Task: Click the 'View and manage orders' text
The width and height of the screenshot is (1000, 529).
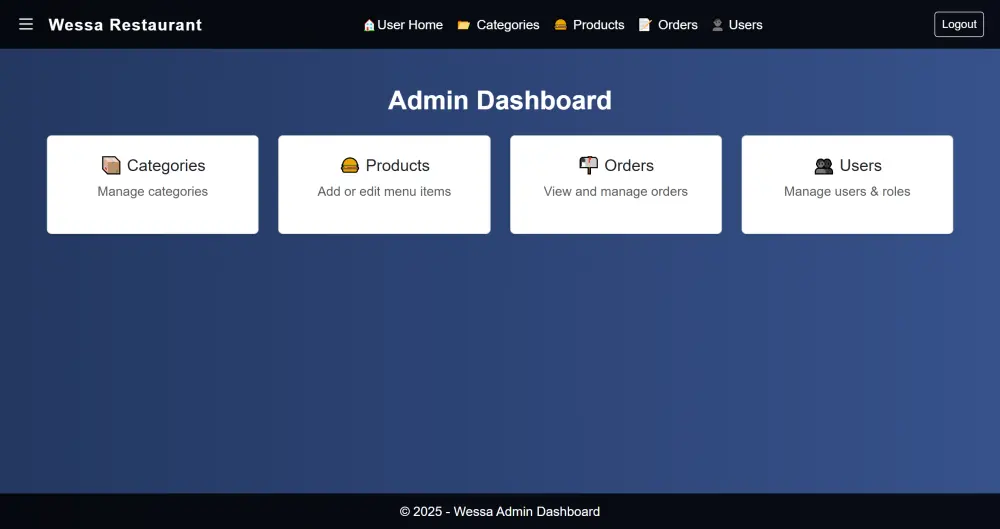Action: (615, 191)
